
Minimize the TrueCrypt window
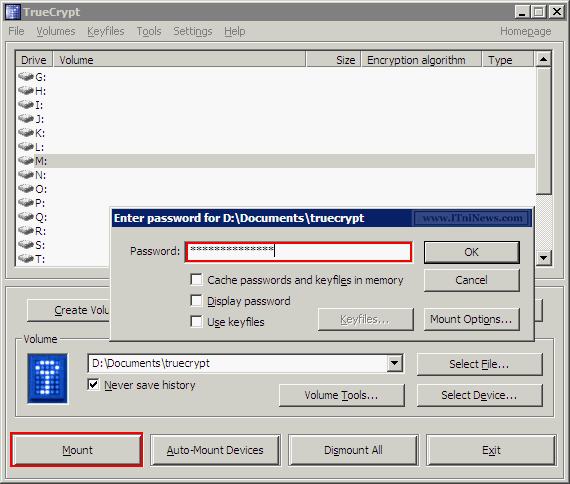coord(522,12)
